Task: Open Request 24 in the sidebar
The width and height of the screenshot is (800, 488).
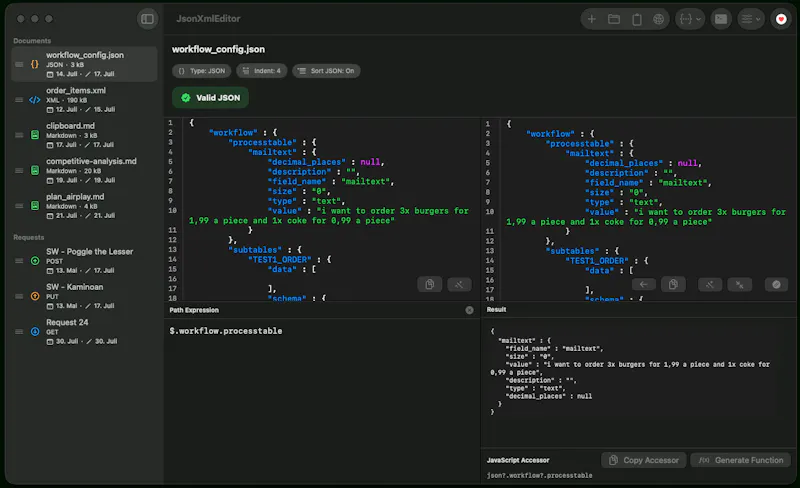Action: (x=84, y=331)
